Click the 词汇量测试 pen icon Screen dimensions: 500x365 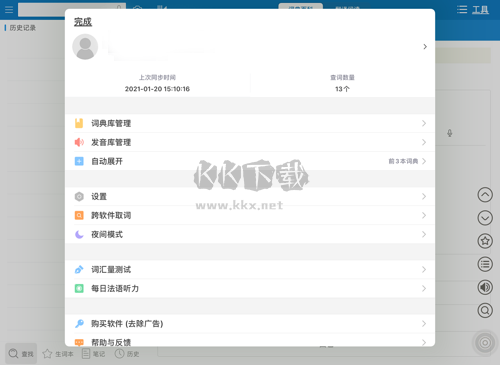tap(79, 269)
